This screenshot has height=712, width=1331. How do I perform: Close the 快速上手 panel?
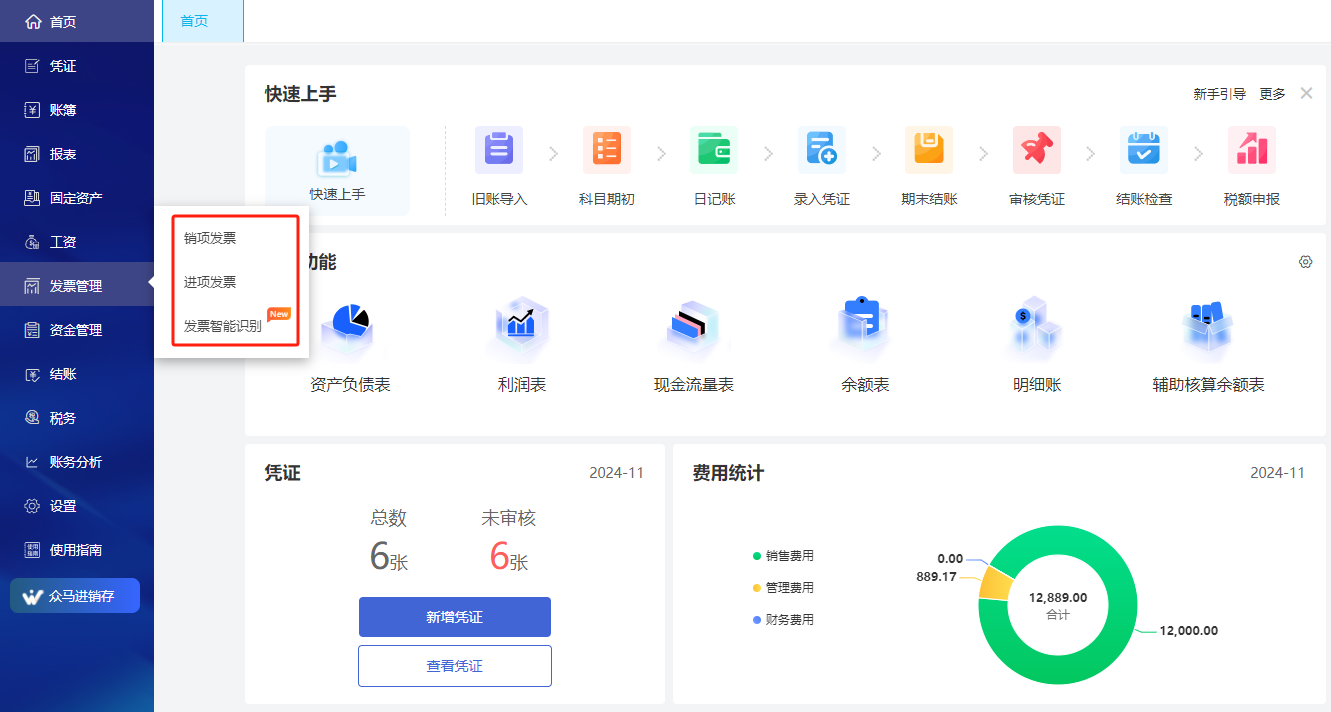pyautogui.click(x=1306, y=93)
